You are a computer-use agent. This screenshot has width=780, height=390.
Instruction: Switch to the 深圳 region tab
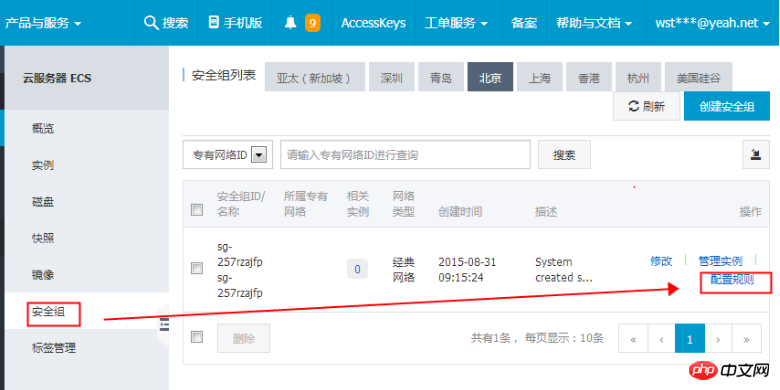tap(391, 77)
